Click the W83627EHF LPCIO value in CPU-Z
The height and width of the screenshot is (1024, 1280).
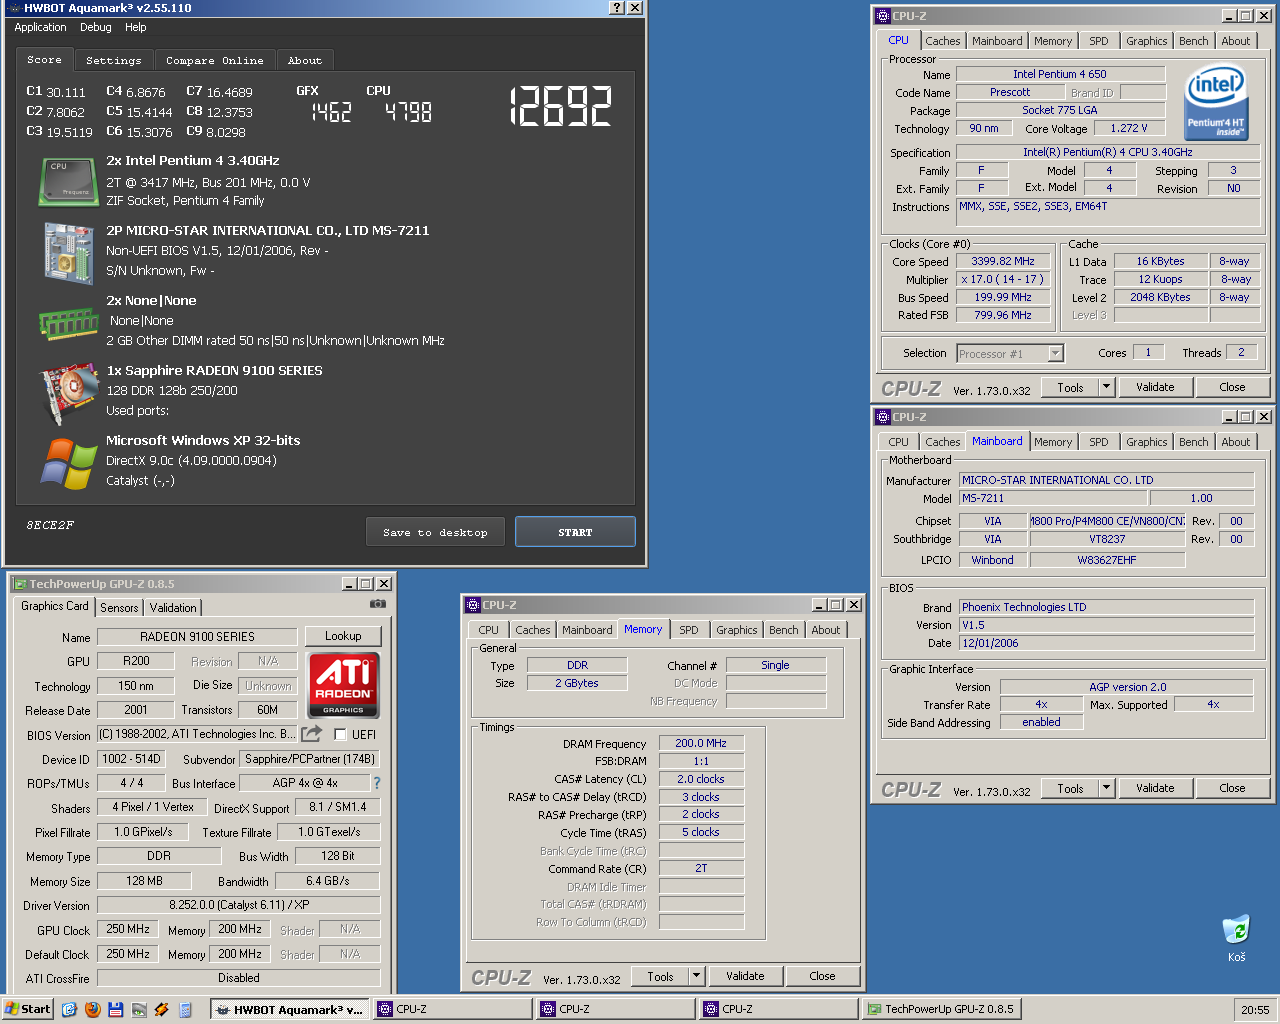1107,560
